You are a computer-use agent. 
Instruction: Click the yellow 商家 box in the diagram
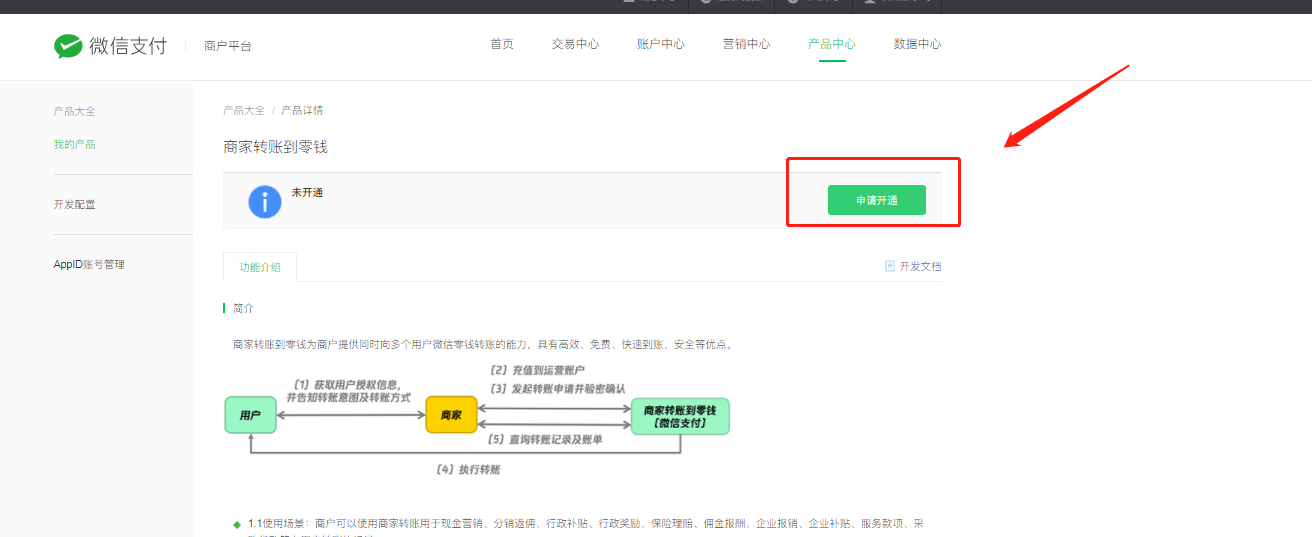tap(451, 415)
